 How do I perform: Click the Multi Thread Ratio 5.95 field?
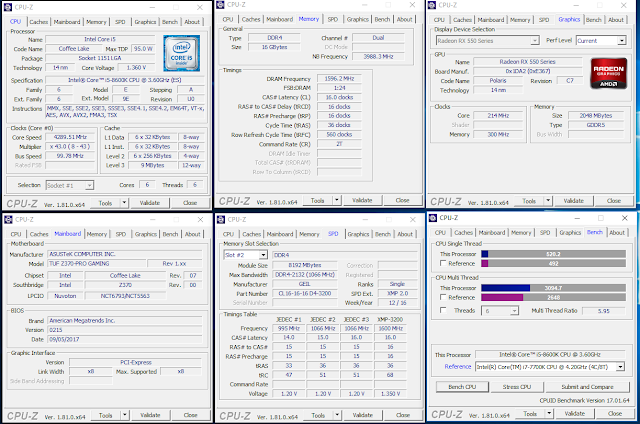tap(604, 311)
